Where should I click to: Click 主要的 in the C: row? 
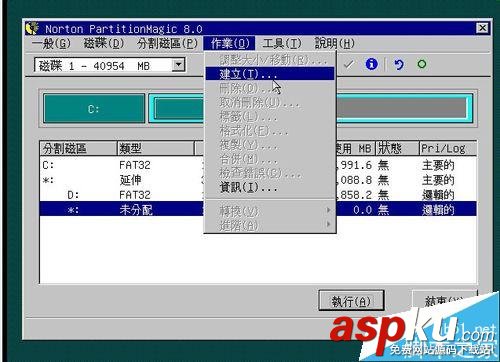pos(438,165)
